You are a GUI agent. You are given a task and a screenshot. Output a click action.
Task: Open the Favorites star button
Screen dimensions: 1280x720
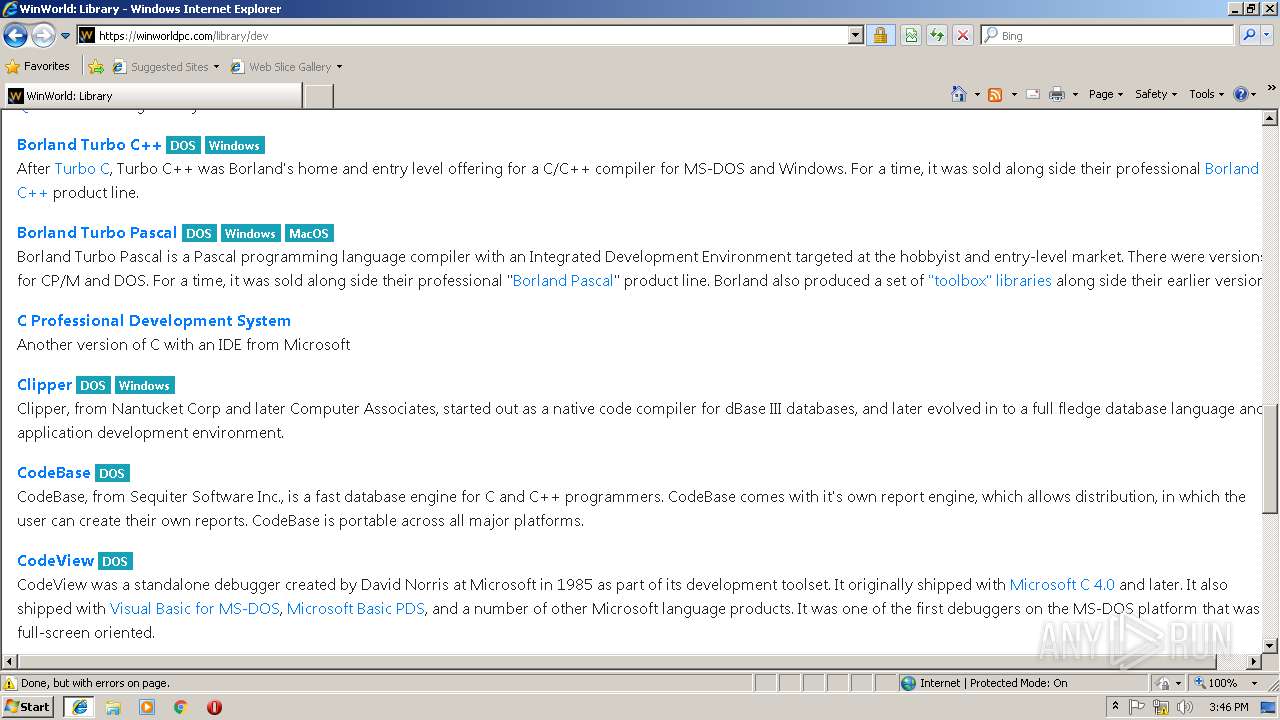click(x=38, y=66)
